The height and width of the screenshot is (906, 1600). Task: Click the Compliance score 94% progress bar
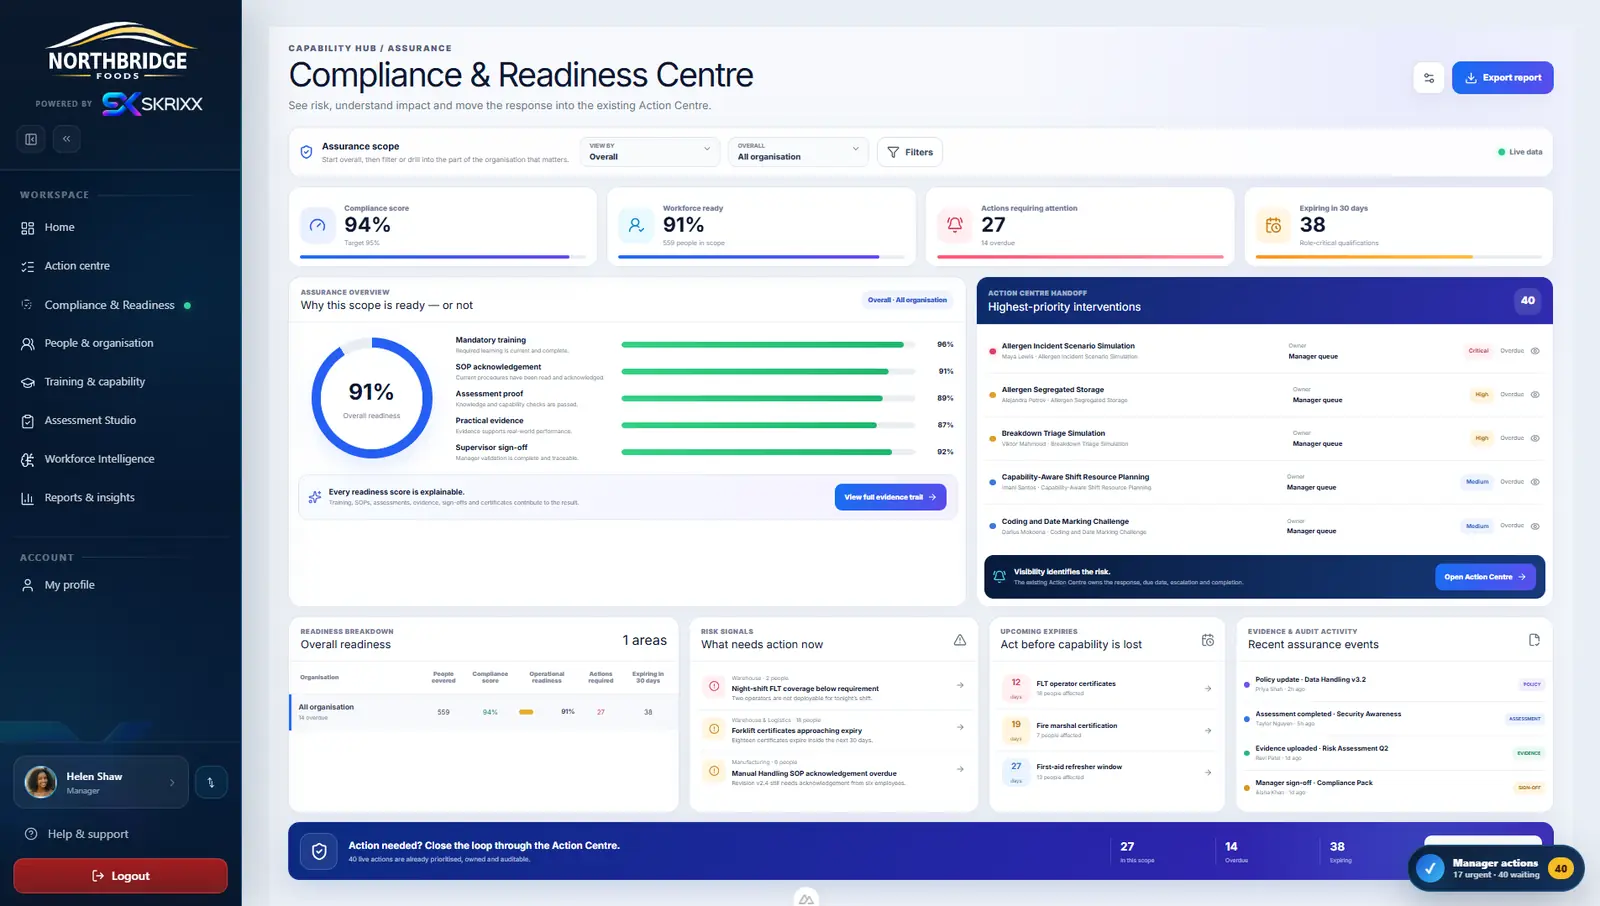click(x=442, y=257)
